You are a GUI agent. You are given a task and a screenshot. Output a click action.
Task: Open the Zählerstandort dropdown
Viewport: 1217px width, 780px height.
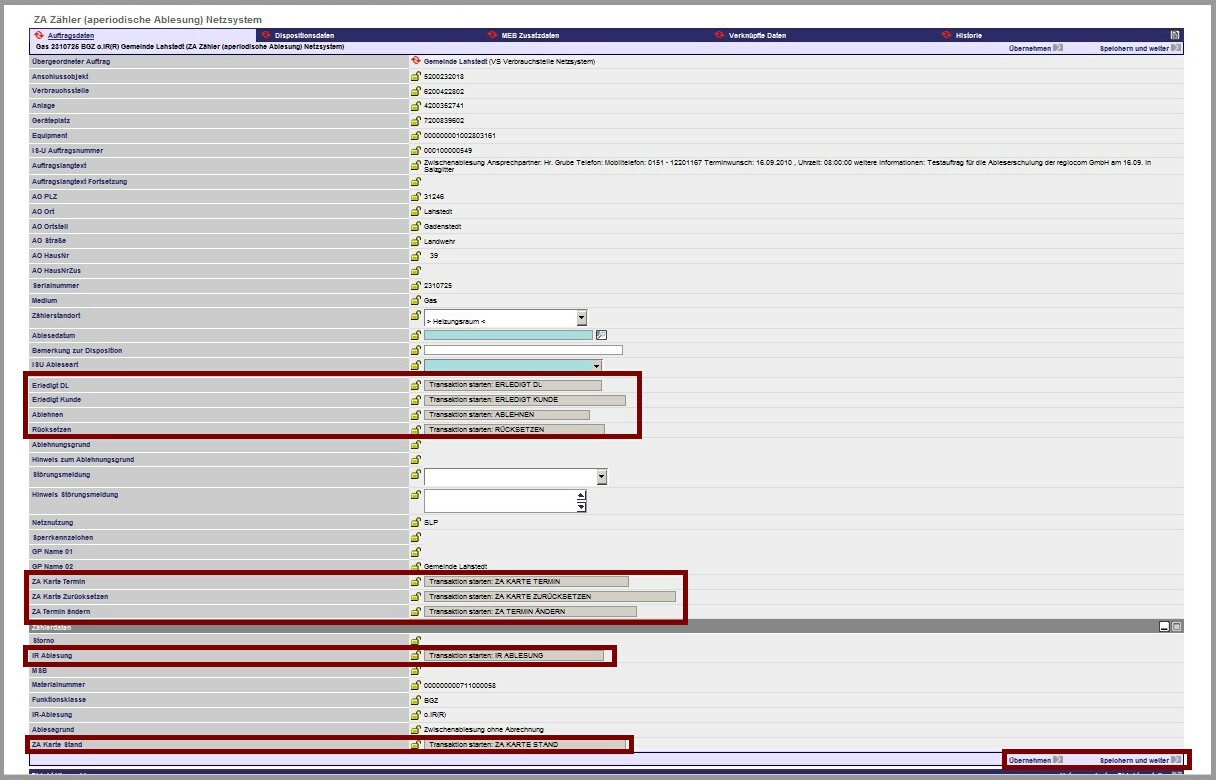581,318
